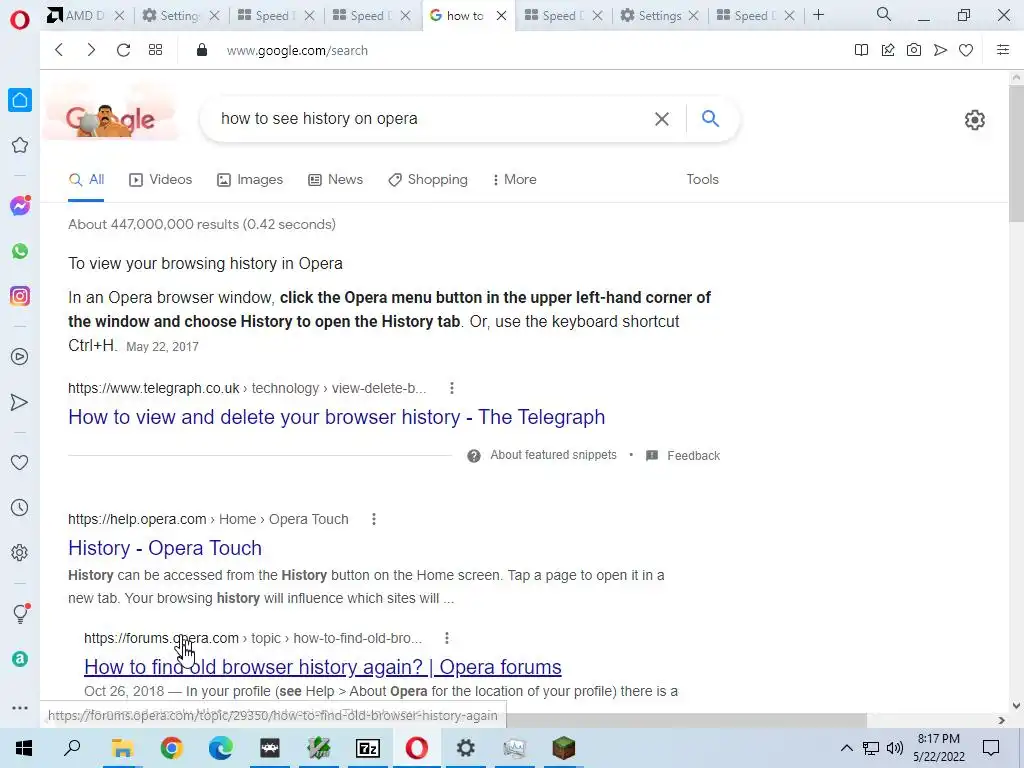
Task: Open lightbulb tips icon in sidebar
Action: tap(20, 613)
